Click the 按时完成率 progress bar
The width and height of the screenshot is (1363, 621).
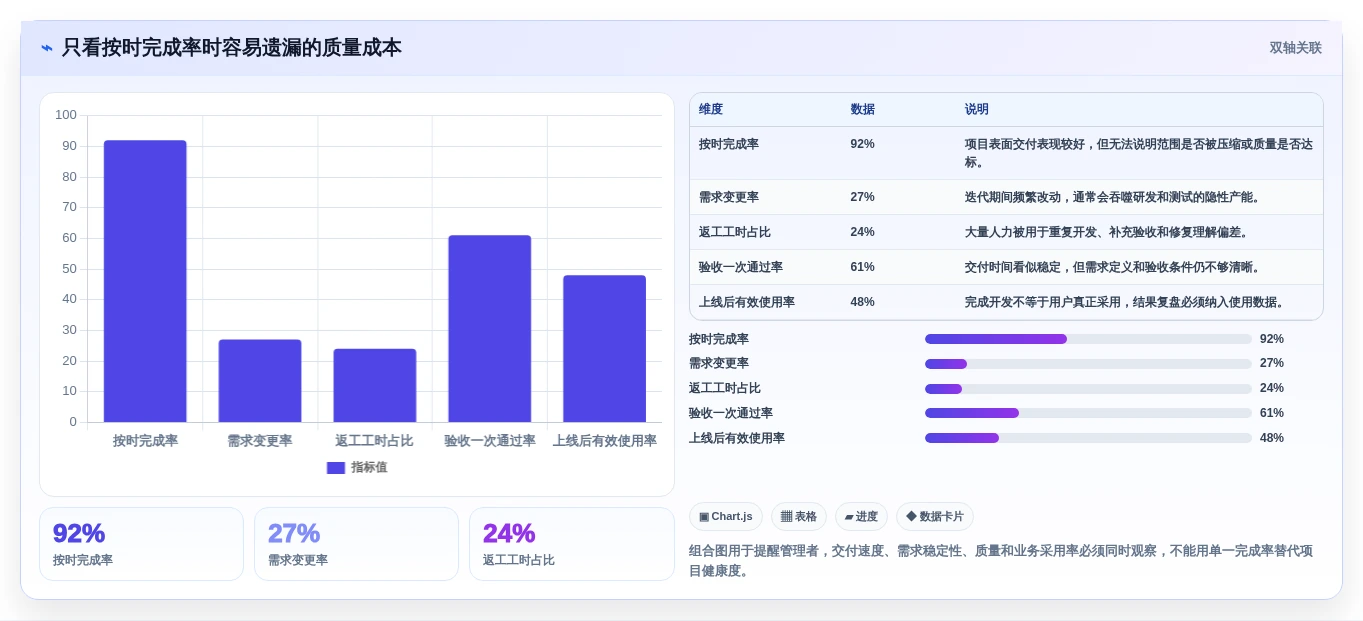point(1088,339)
